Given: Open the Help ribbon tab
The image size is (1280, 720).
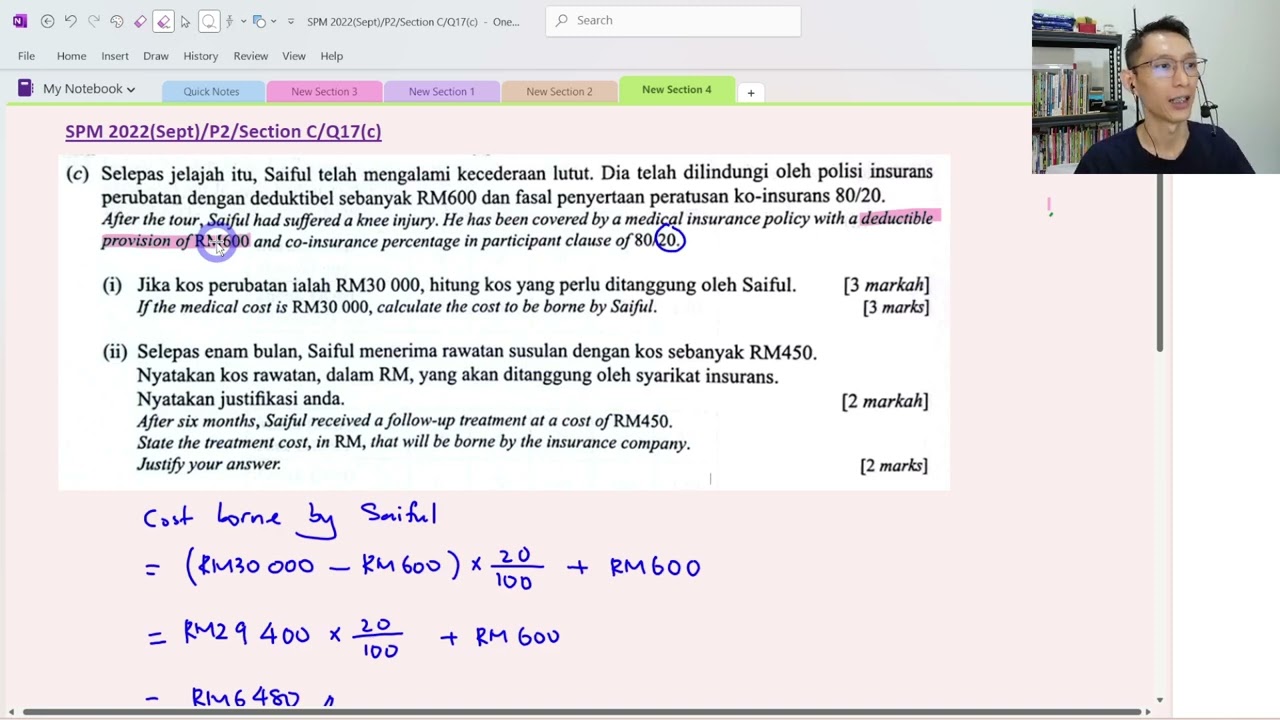Looking at the screenshot, I should point(332,56).
